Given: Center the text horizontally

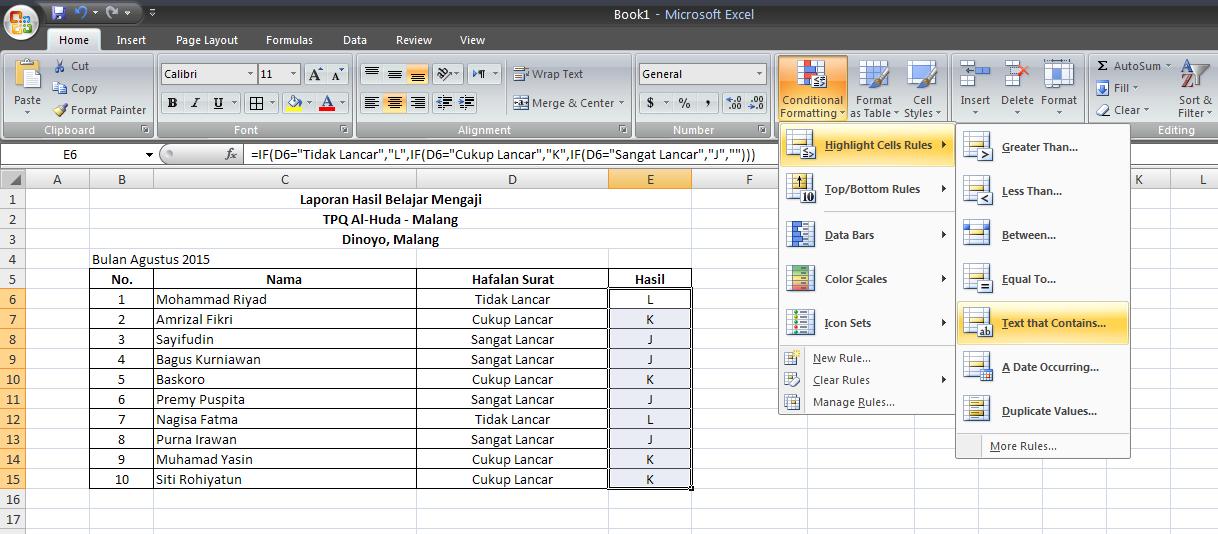Looking at the screenshot, I should point(395,103).
